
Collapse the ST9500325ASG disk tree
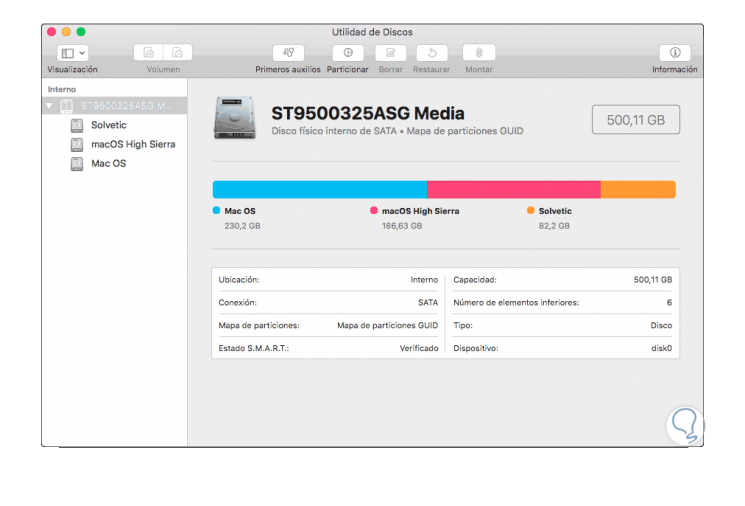tap(49, 105)
